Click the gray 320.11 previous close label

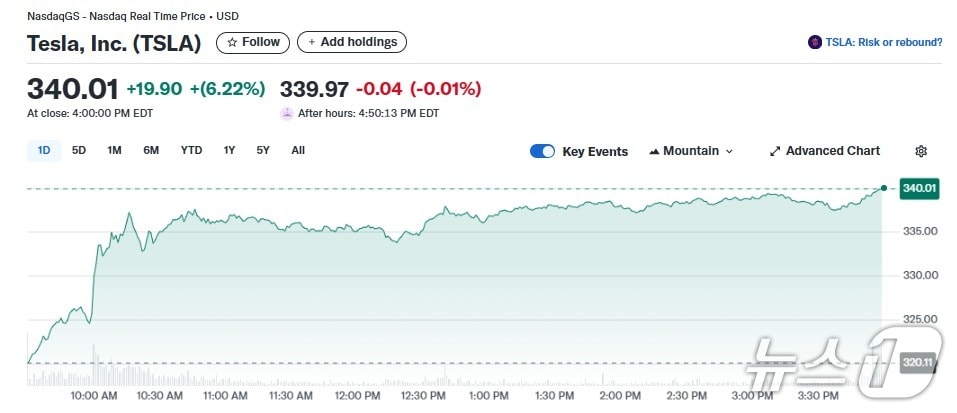918,362
